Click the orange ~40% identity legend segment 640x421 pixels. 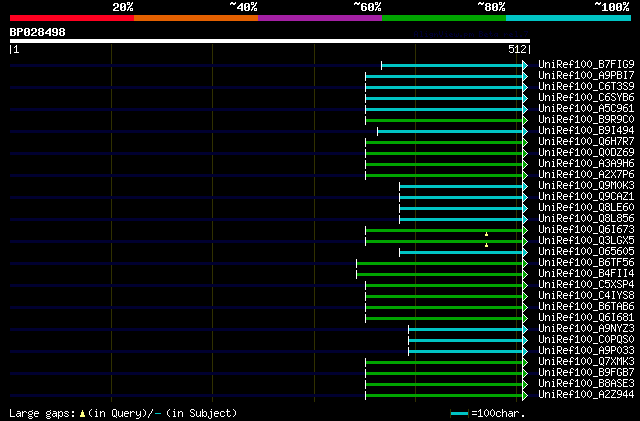point(196,18)
